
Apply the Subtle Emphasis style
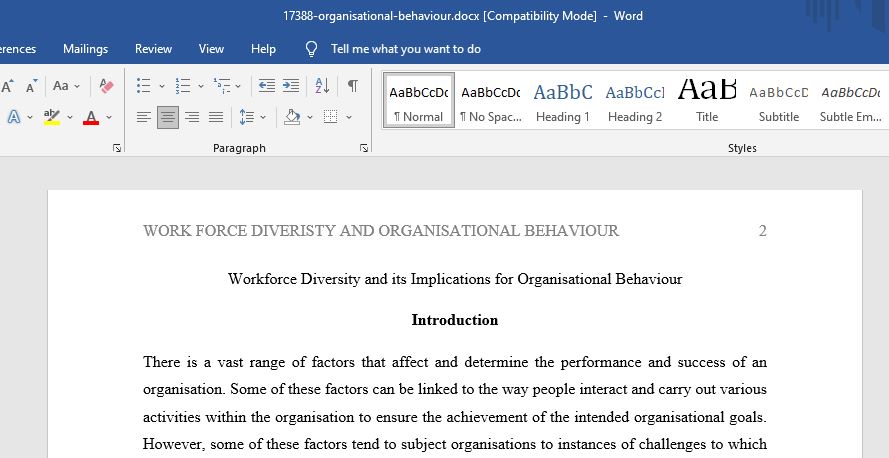850,100
